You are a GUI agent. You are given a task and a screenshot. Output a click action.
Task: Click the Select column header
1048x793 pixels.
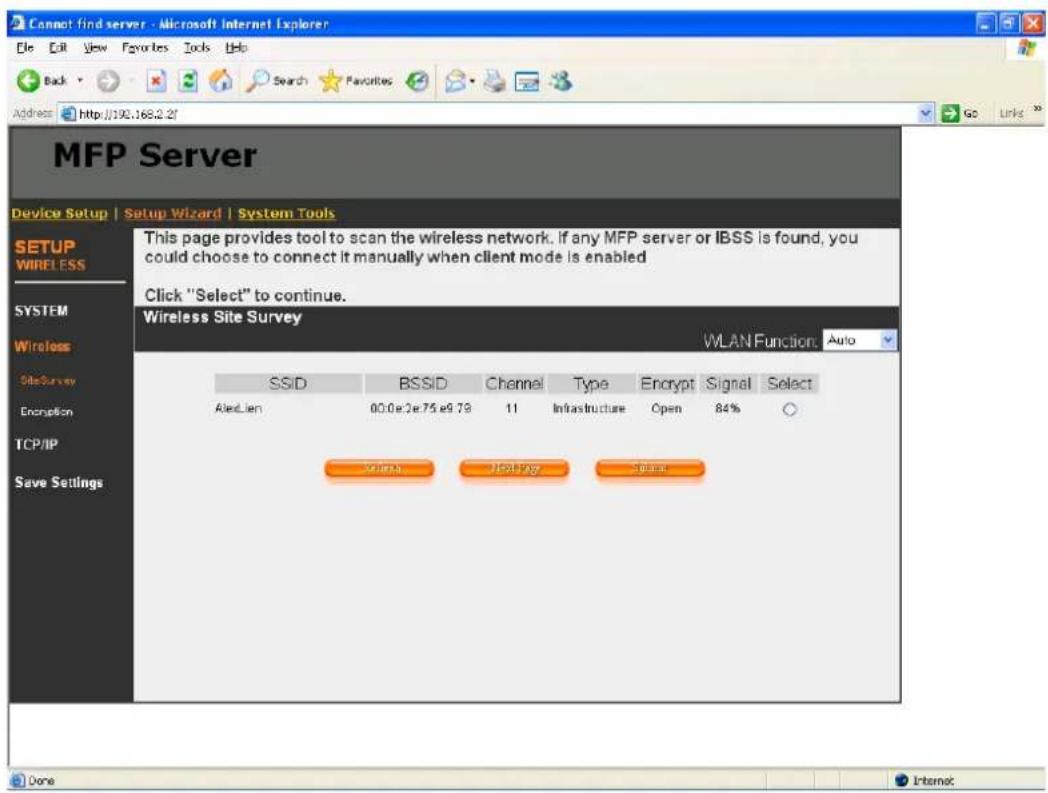pos(789,384)
